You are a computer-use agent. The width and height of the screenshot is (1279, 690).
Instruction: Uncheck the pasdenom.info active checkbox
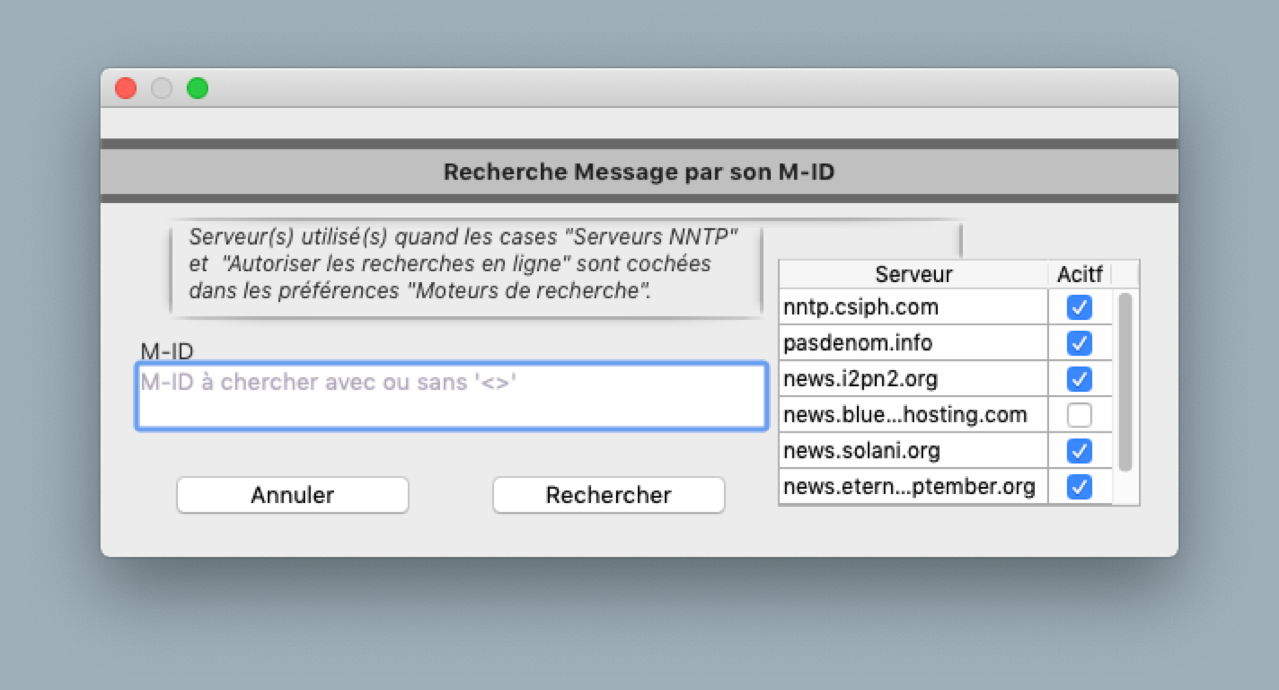coord(1079,343)
